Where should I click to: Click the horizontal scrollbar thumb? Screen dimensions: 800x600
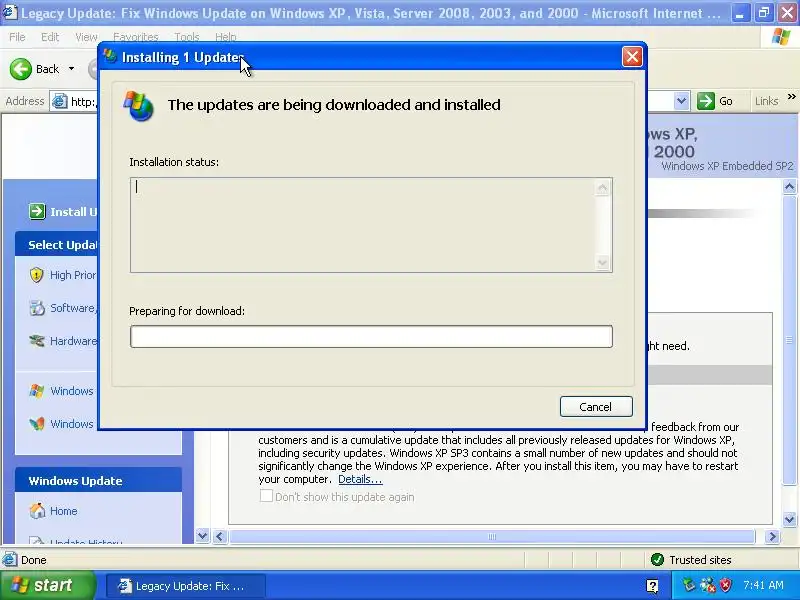492,537
